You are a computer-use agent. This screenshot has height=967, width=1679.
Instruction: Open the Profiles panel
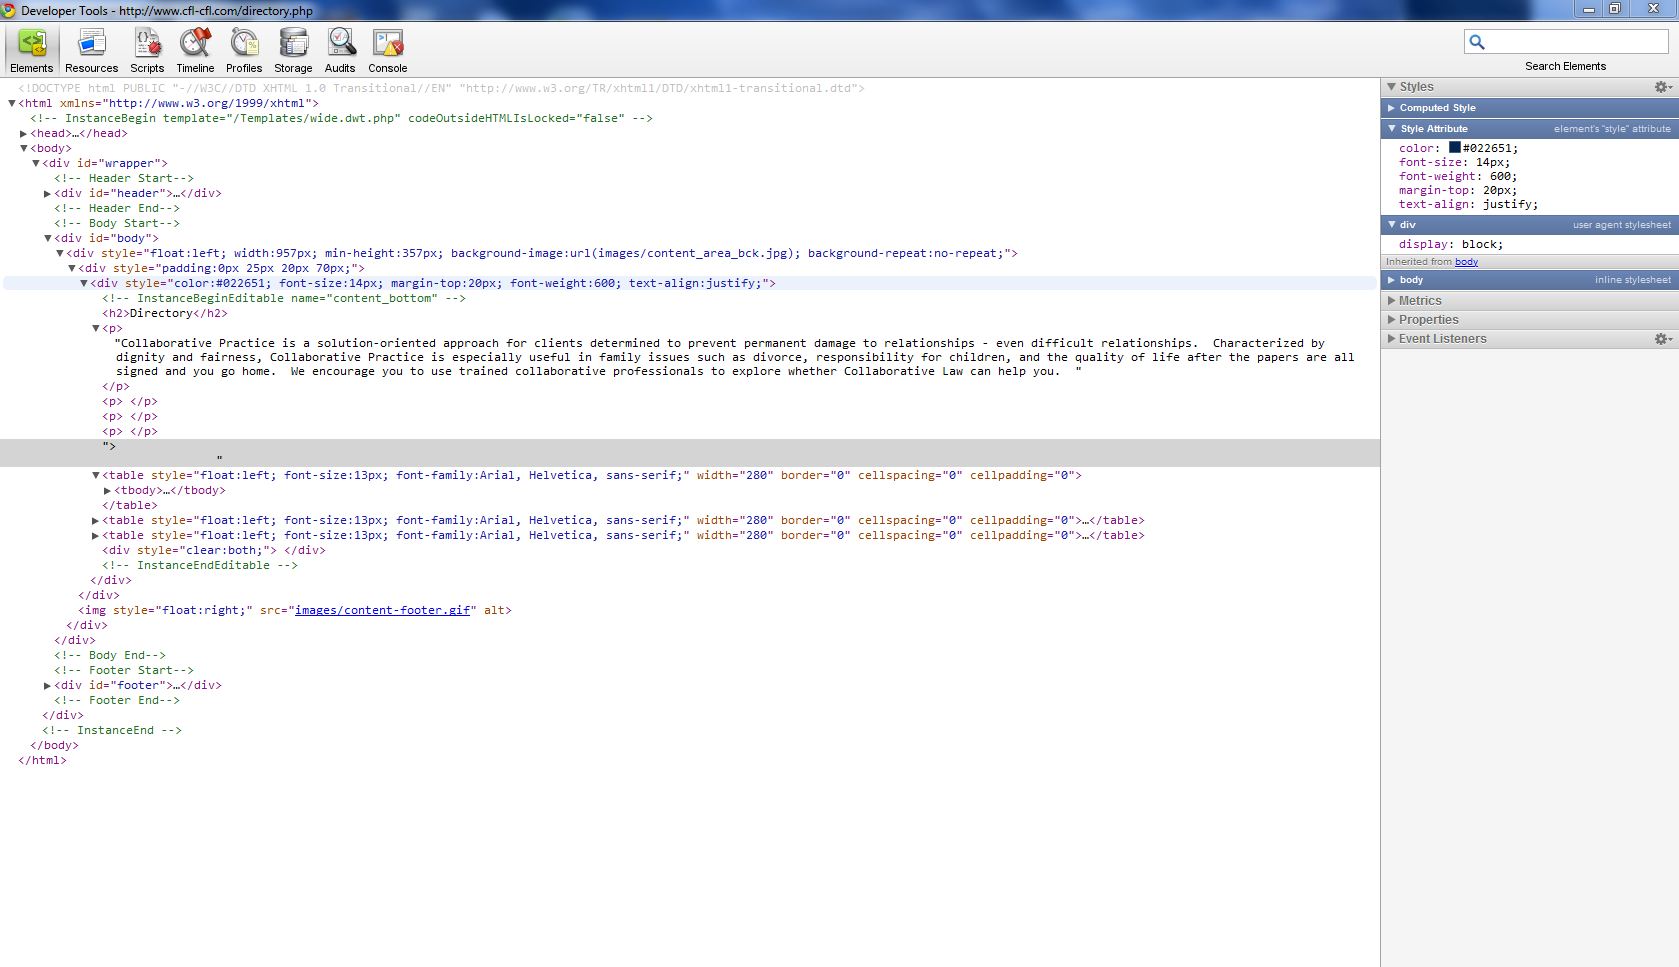pyautogui.click(x=244, y=50)
